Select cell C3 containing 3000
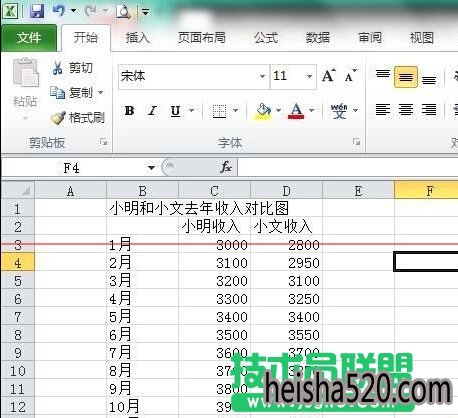The image size is (458, 418). [214, 245]
